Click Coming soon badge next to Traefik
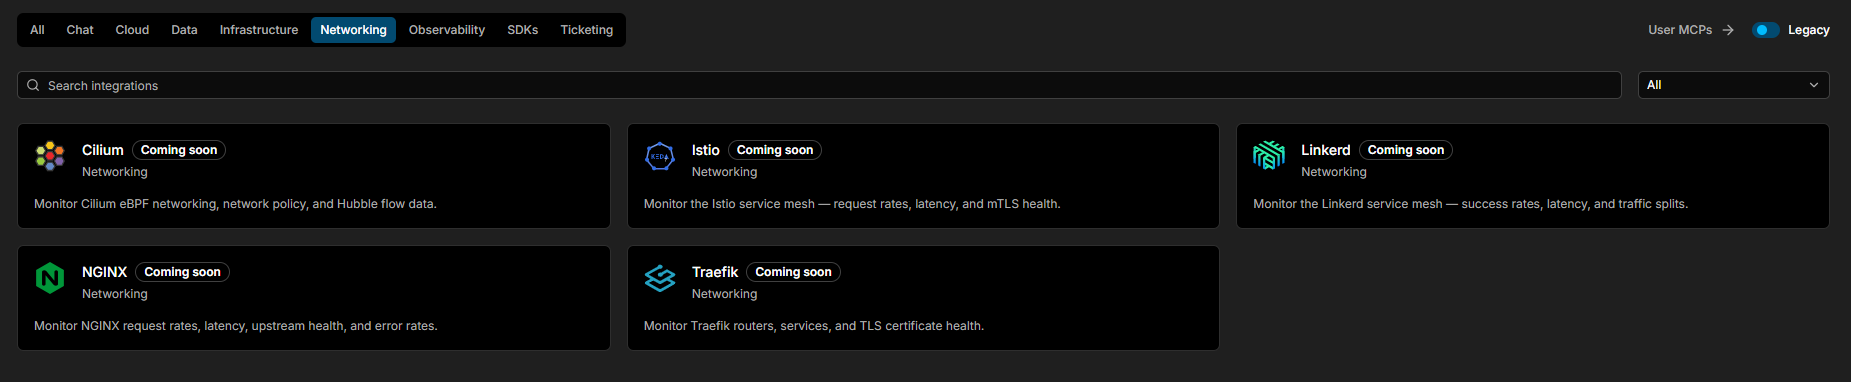Screen dimensions: 1851x382 [x=793, y=272]
